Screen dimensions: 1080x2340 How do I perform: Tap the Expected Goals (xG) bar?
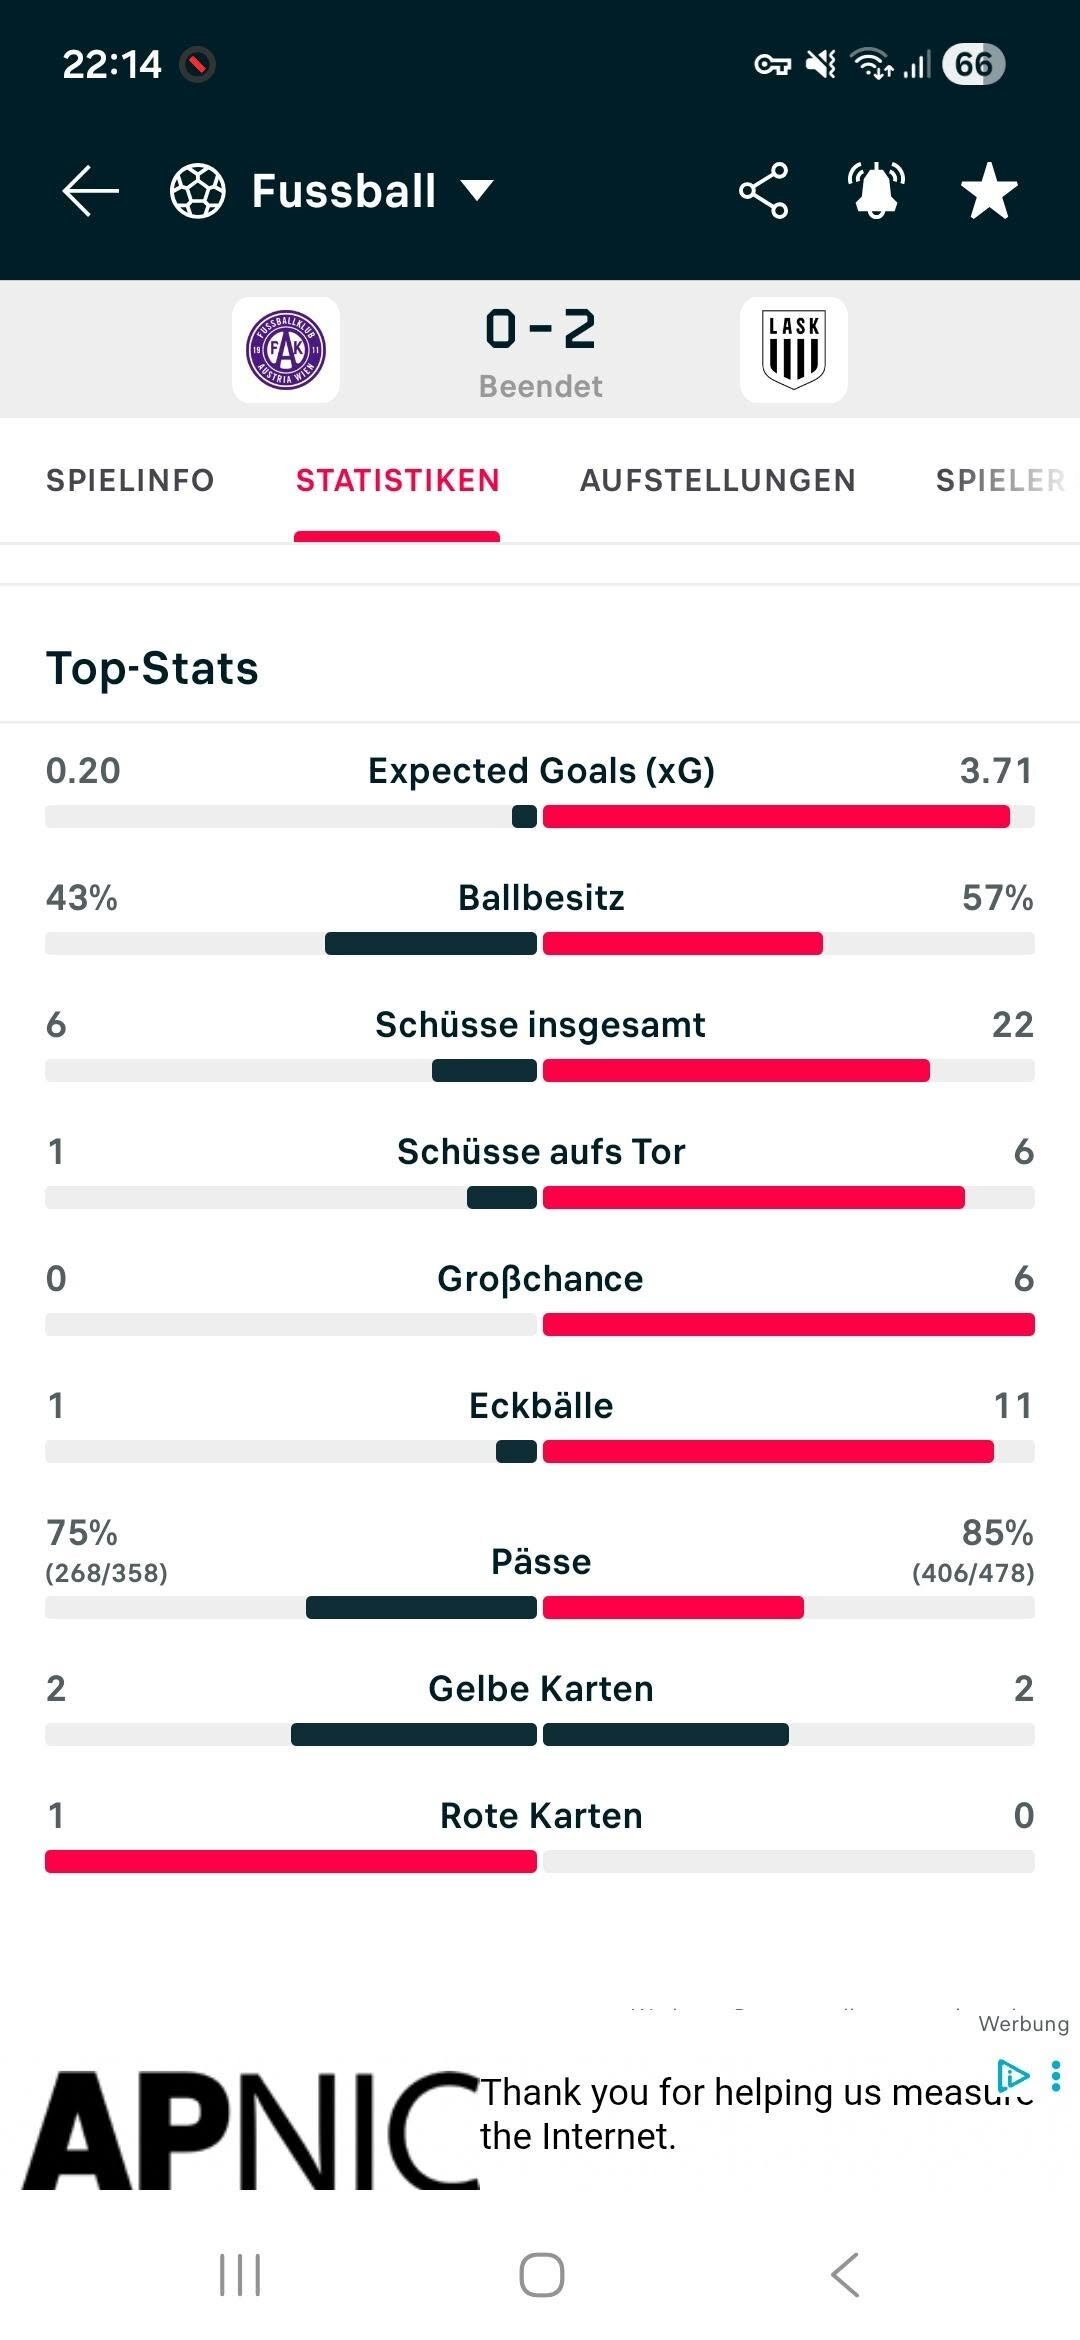coord(540,816)
